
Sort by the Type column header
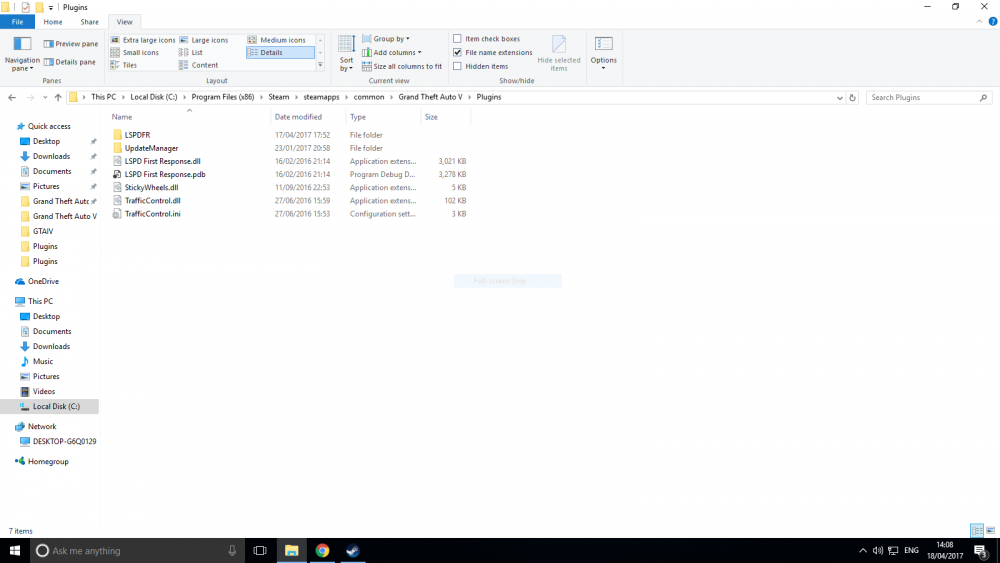358,117
